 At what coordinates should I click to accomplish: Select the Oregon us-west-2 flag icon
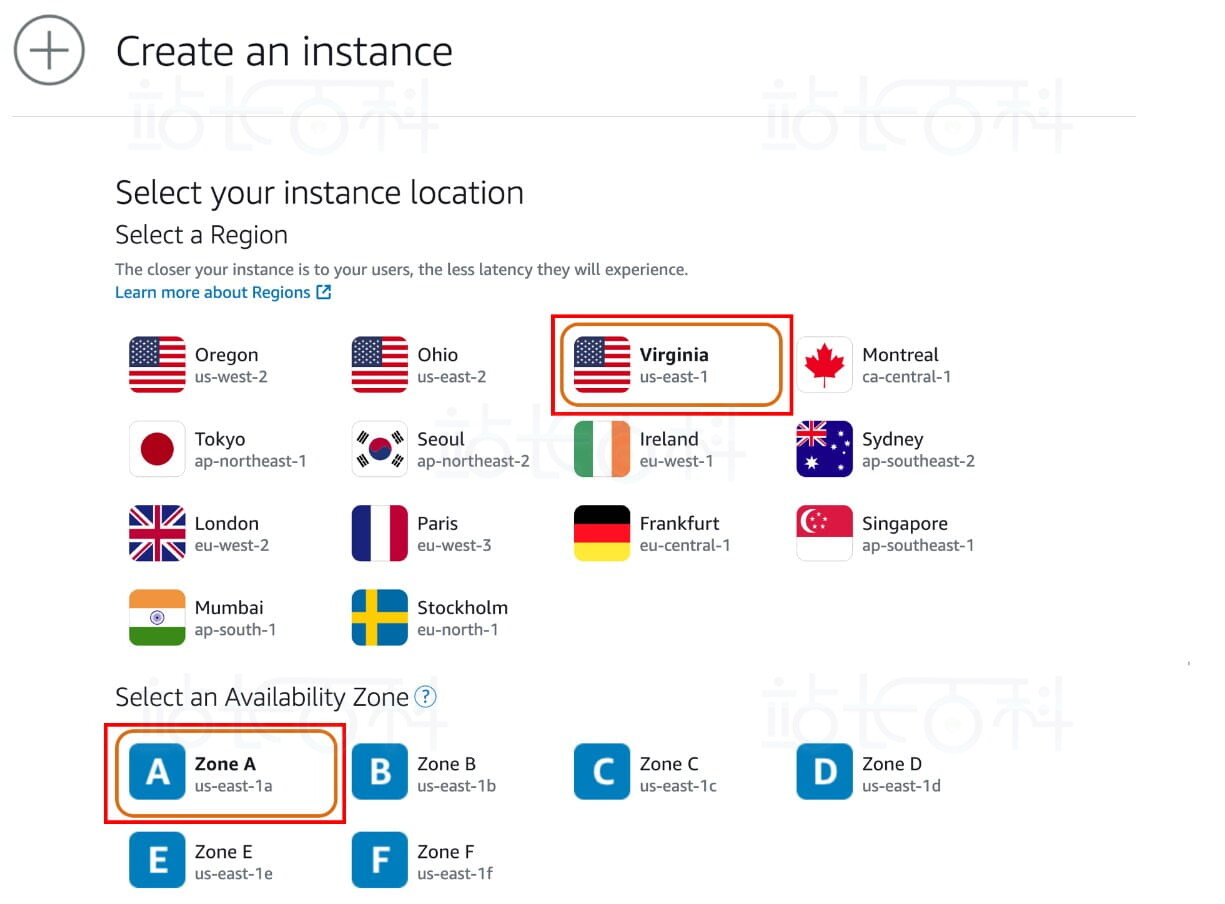[157, 365]
